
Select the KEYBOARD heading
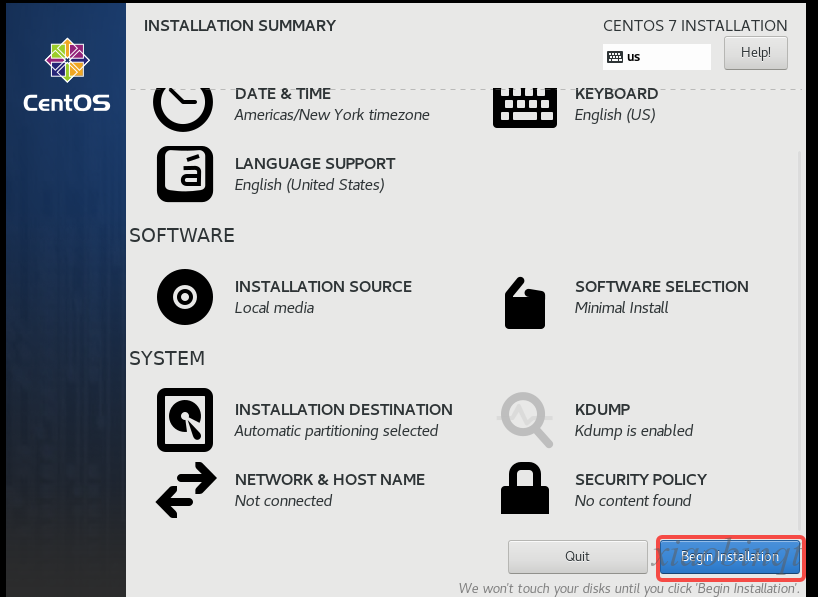pyautogui.click(x=616, y=94)
